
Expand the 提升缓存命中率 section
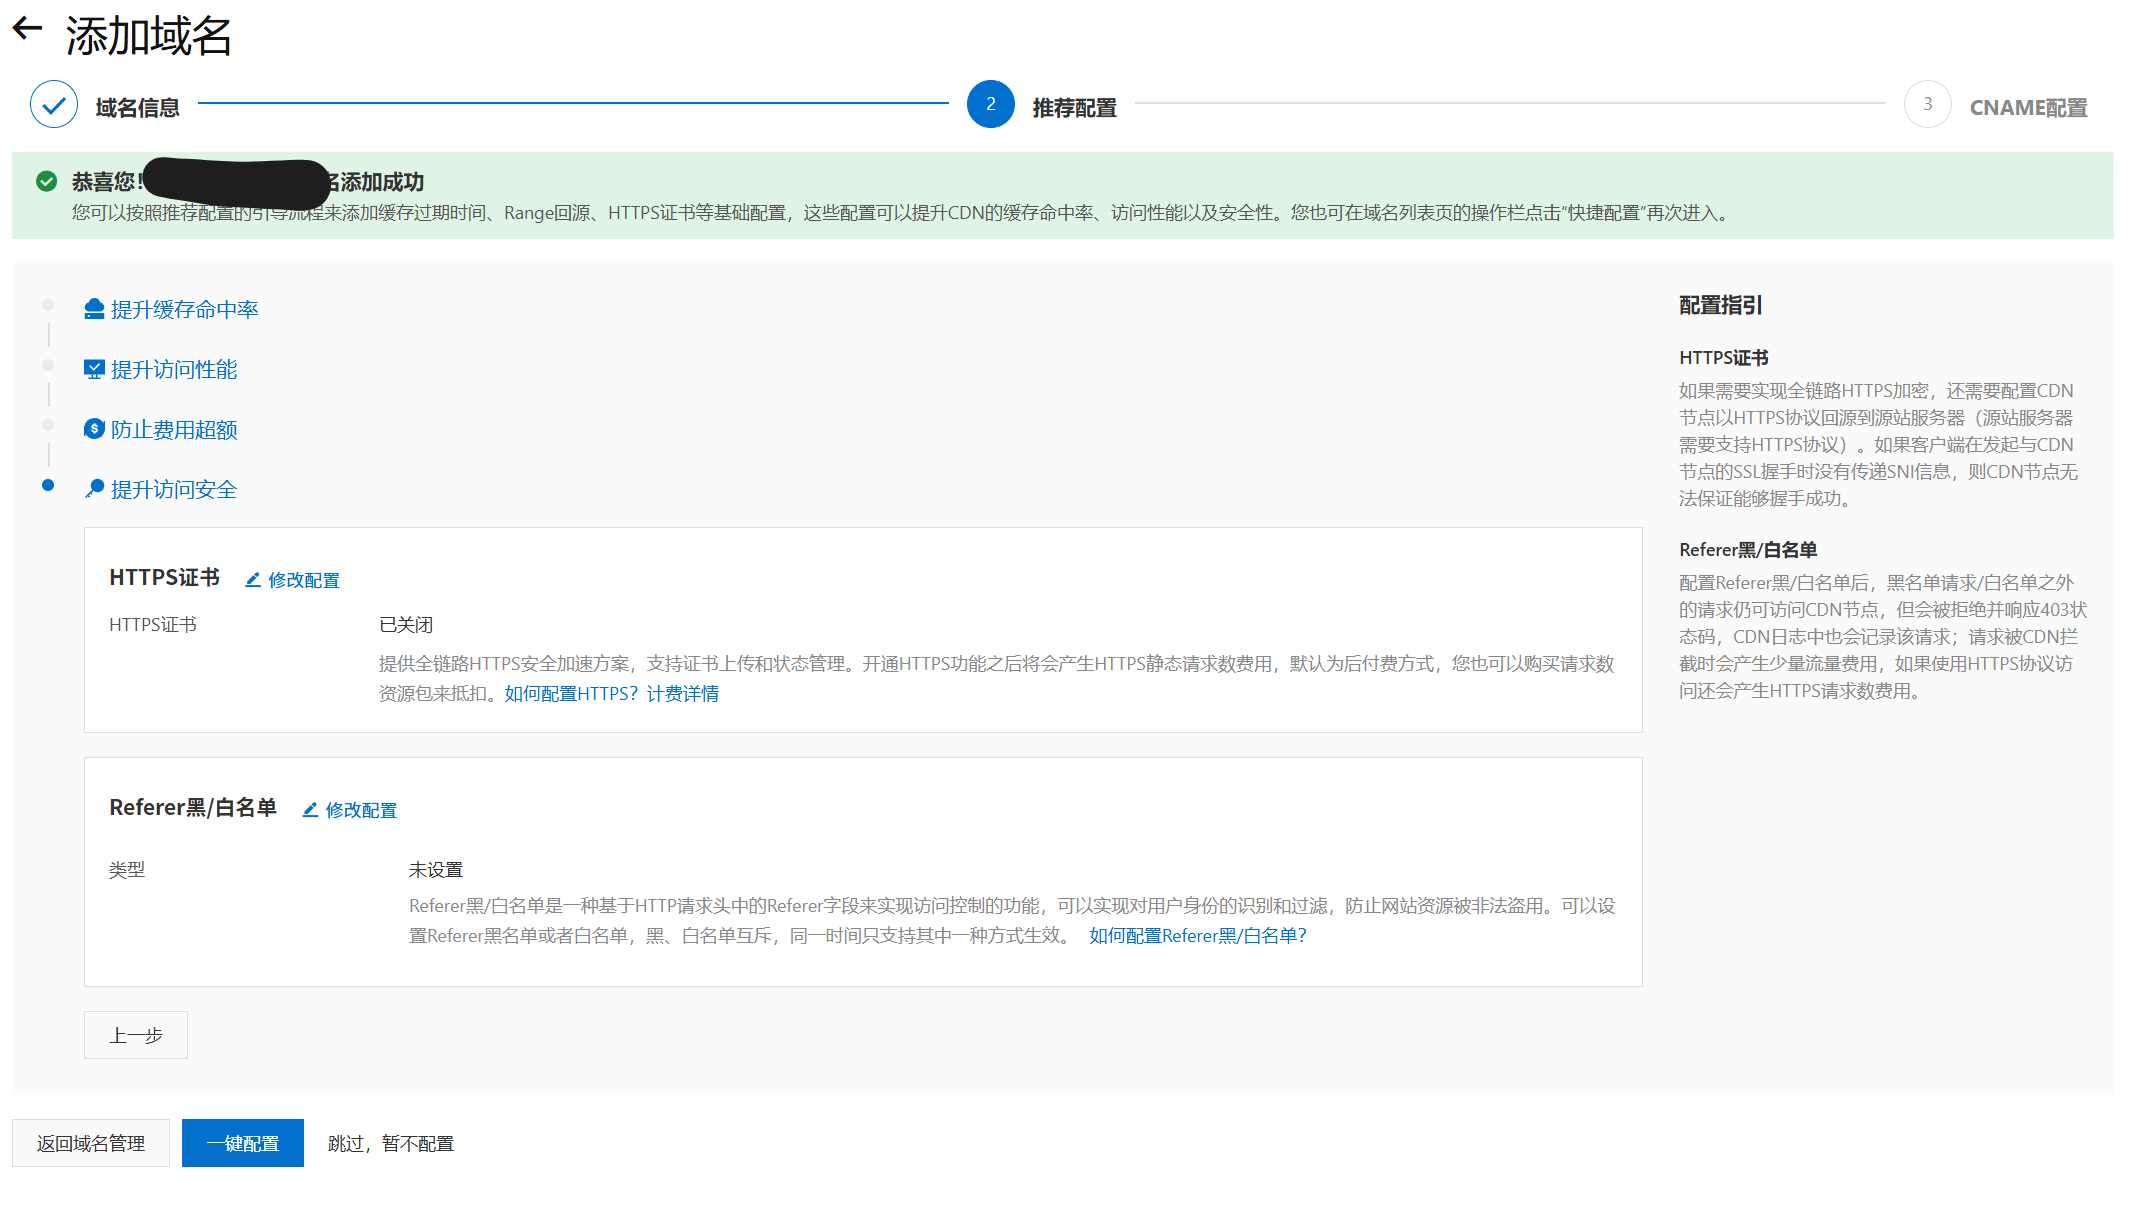[185, 310]
